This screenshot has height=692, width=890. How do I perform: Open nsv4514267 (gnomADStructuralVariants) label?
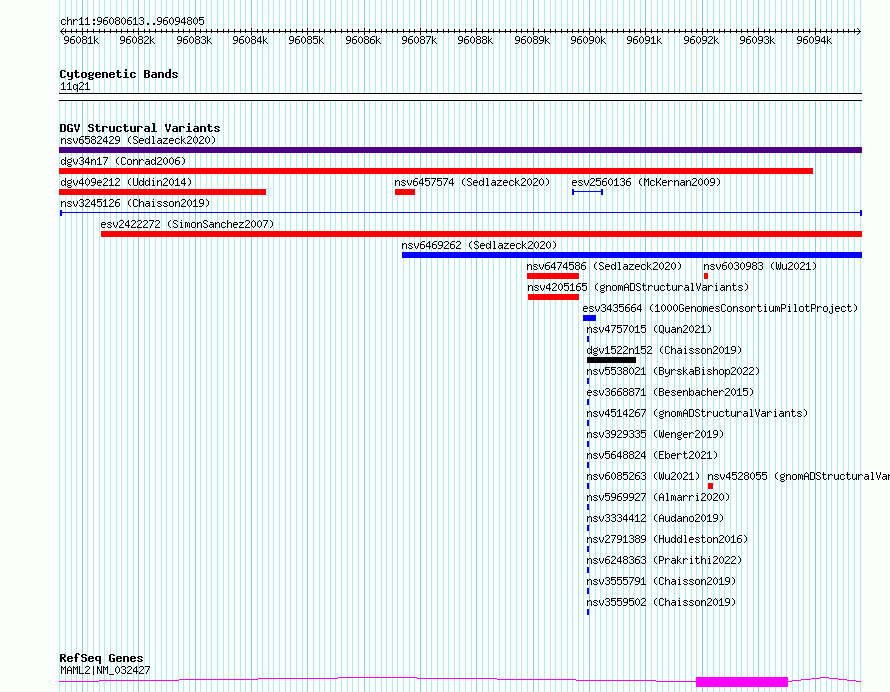(697, 413)
